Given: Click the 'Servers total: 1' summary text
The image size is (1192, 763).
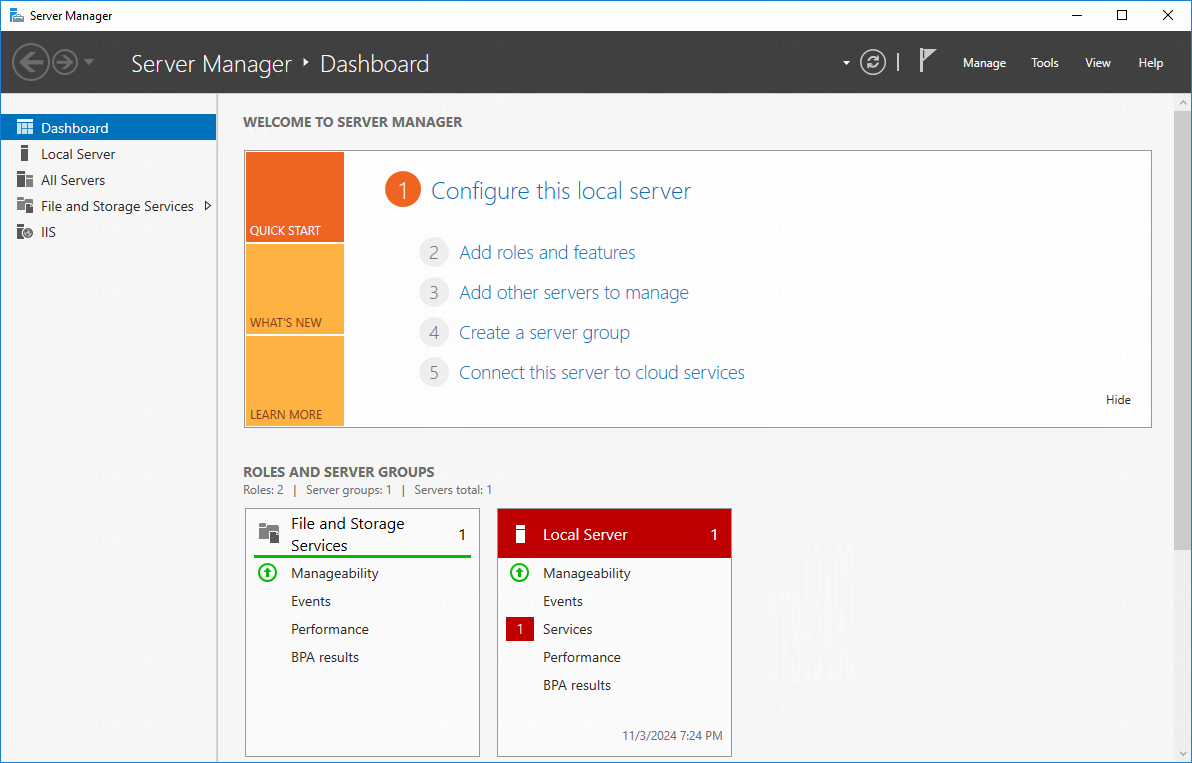Looking at the screenshot, I should [x=453, y=490].
